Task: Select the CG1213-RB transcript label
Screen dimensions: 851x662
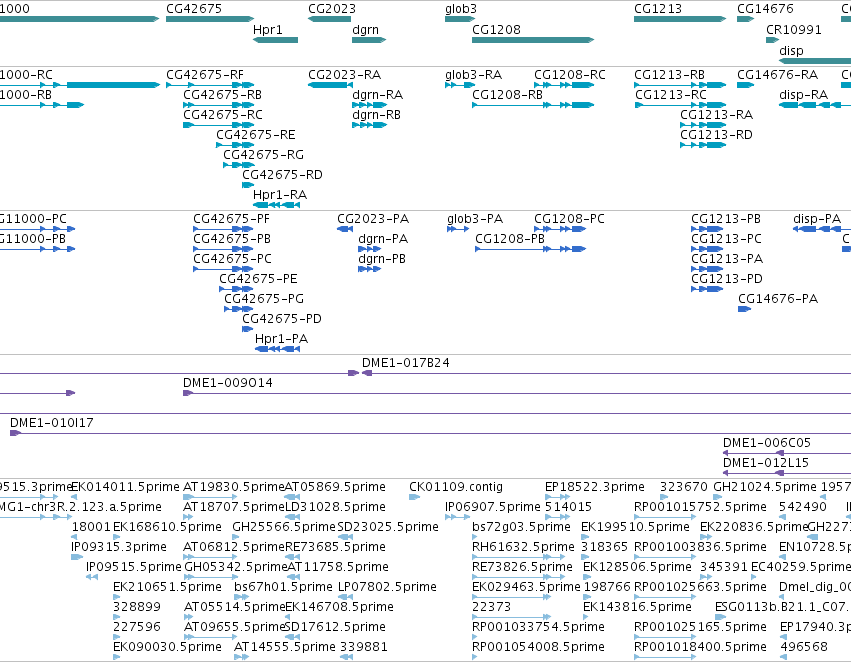Action: pyautogui.click(x=669, y=75)
